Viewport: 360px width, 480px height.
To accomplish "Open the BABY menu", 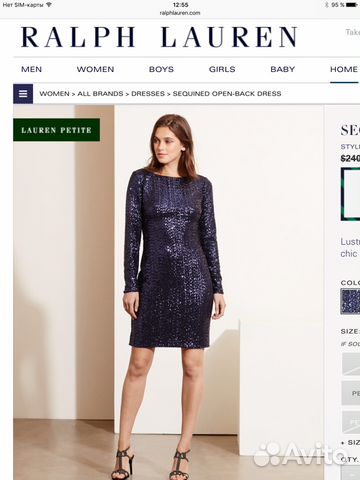I will click(283, 69).
